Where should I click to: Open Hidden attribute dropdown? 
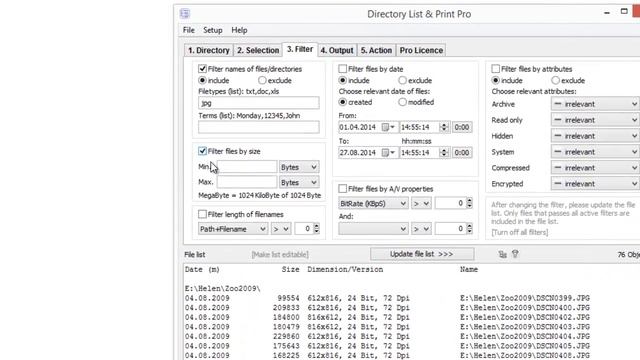[595, 136]
